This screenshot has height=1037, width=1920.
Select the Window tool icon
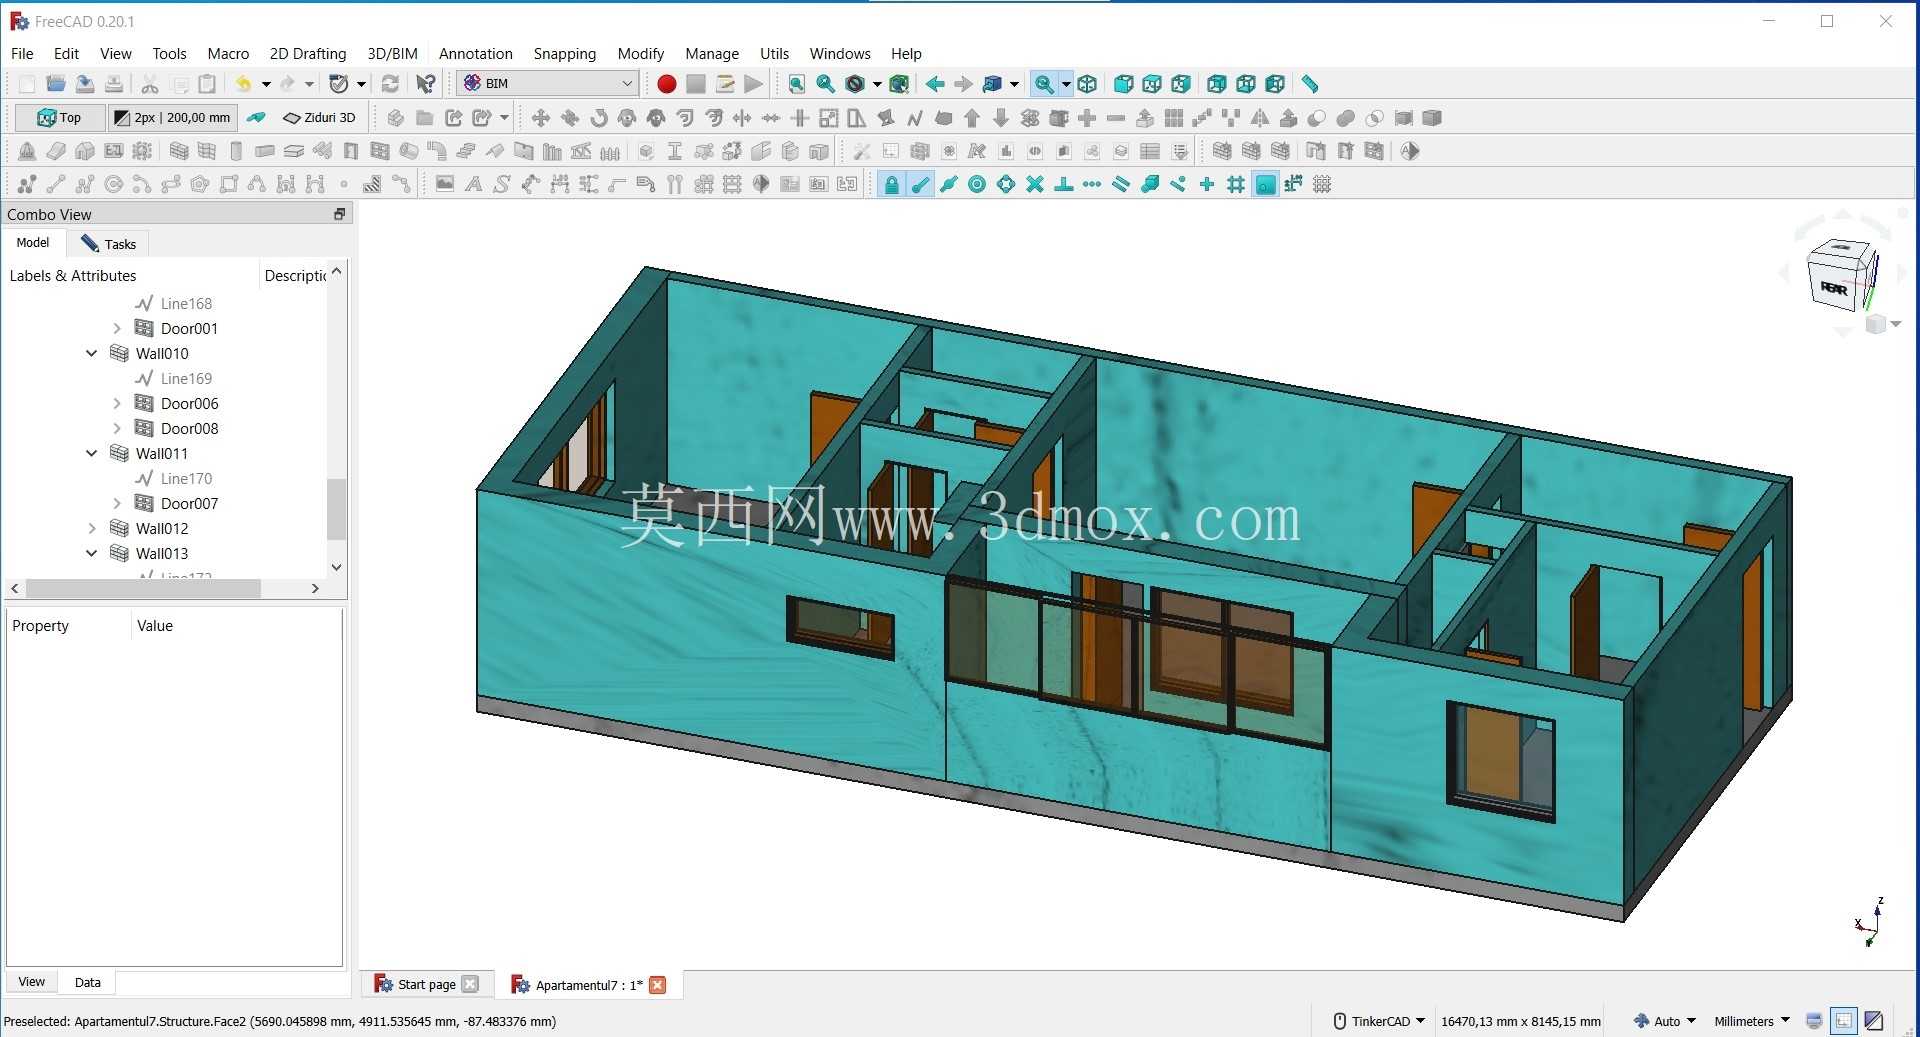click(x=380, y=151)
